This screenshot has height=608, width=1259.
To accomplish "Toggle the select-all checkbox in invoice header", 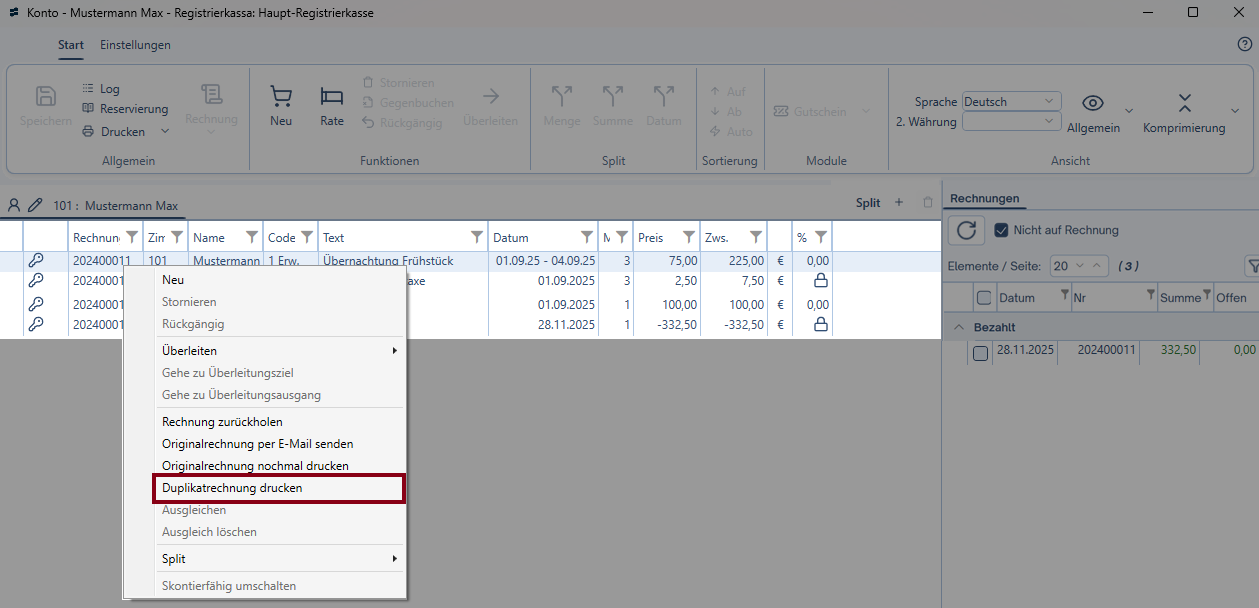I will click(984, 298).
